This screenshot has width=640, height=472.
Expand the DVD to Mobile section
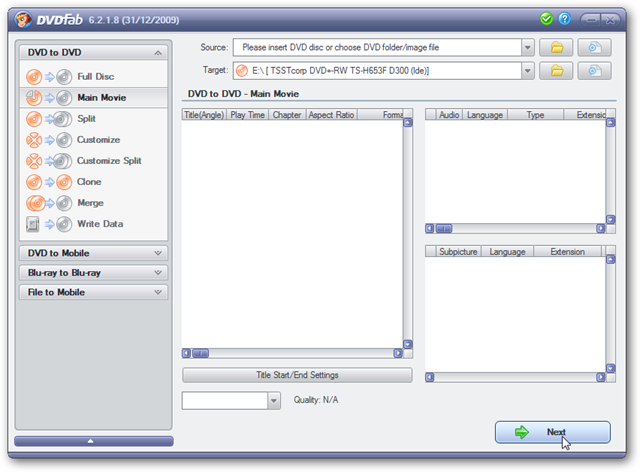pos(93,253)
